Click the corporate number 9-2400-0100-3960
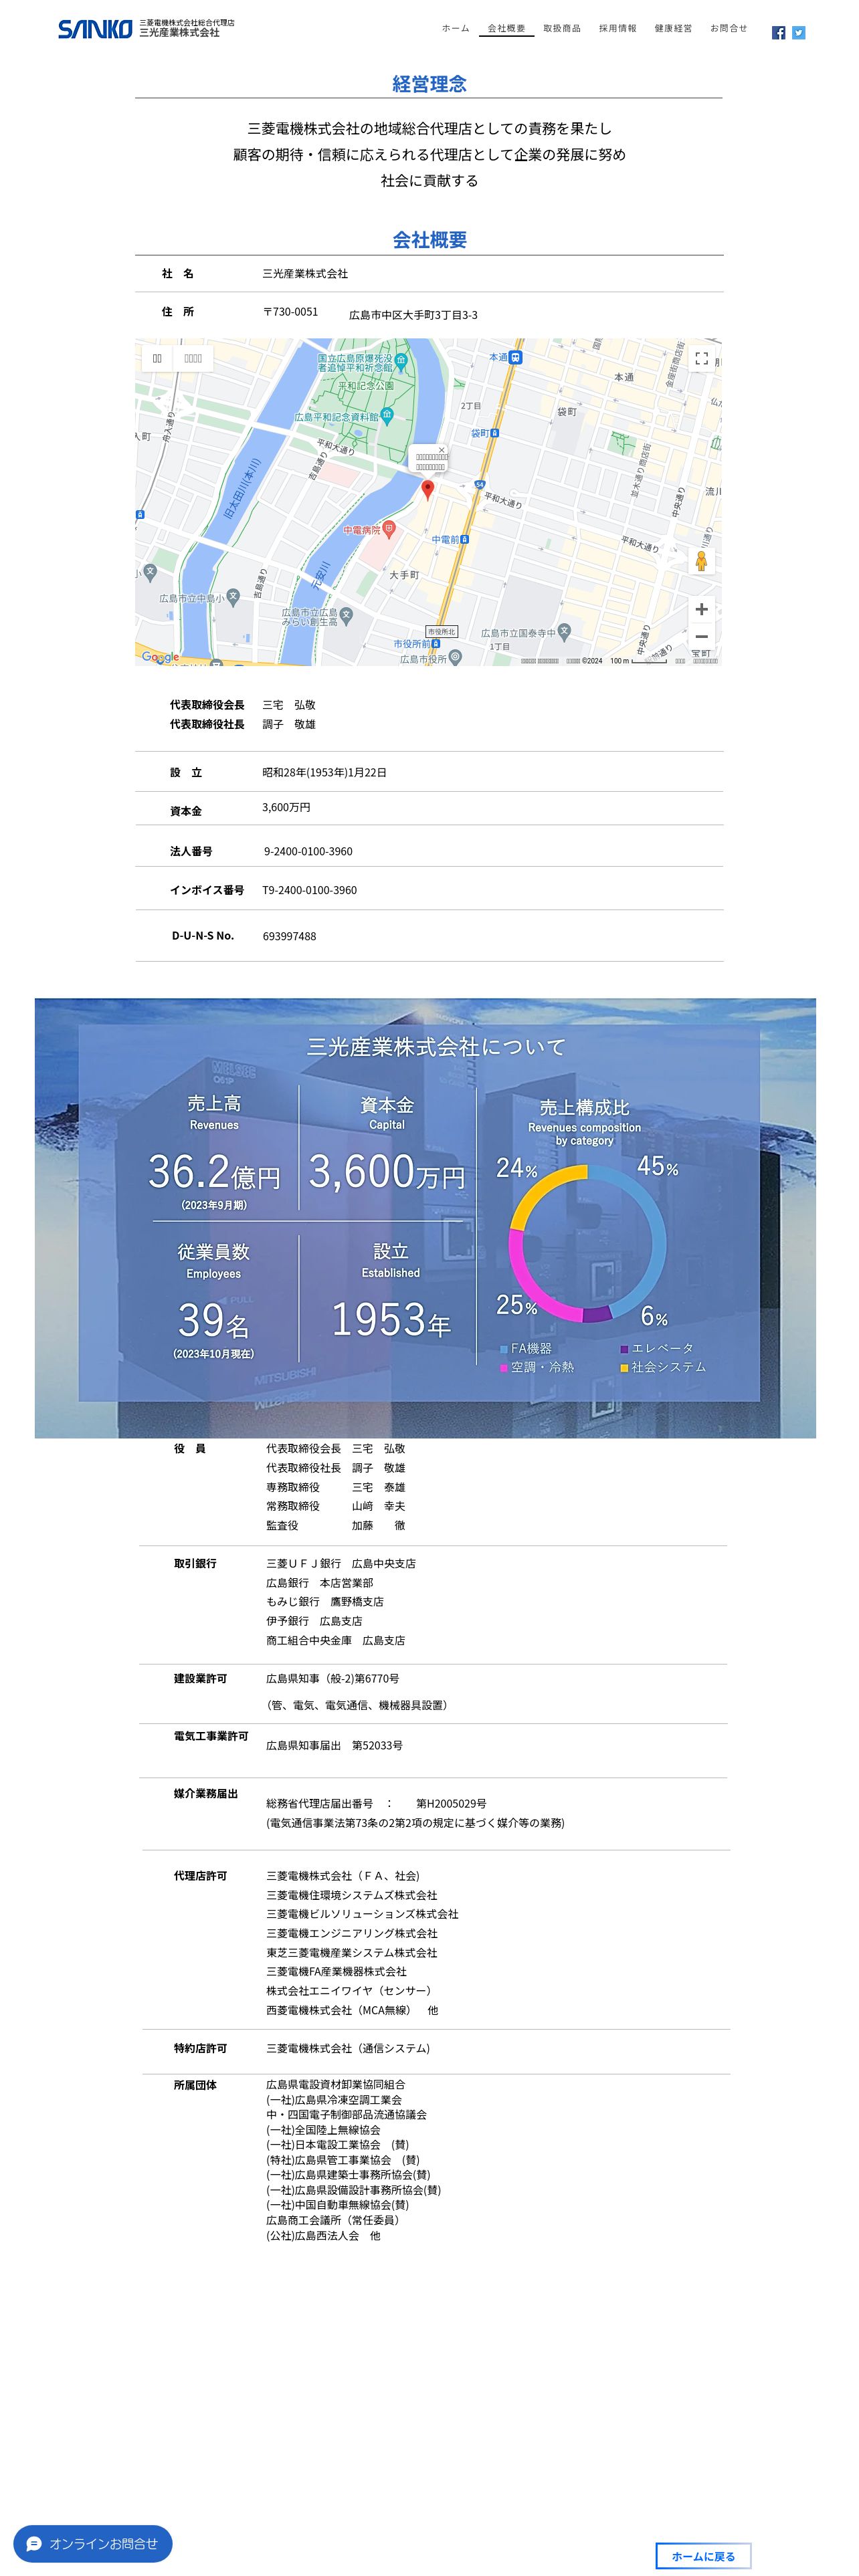Viewport: 859px width, 2576px height. tap(308, 851)
